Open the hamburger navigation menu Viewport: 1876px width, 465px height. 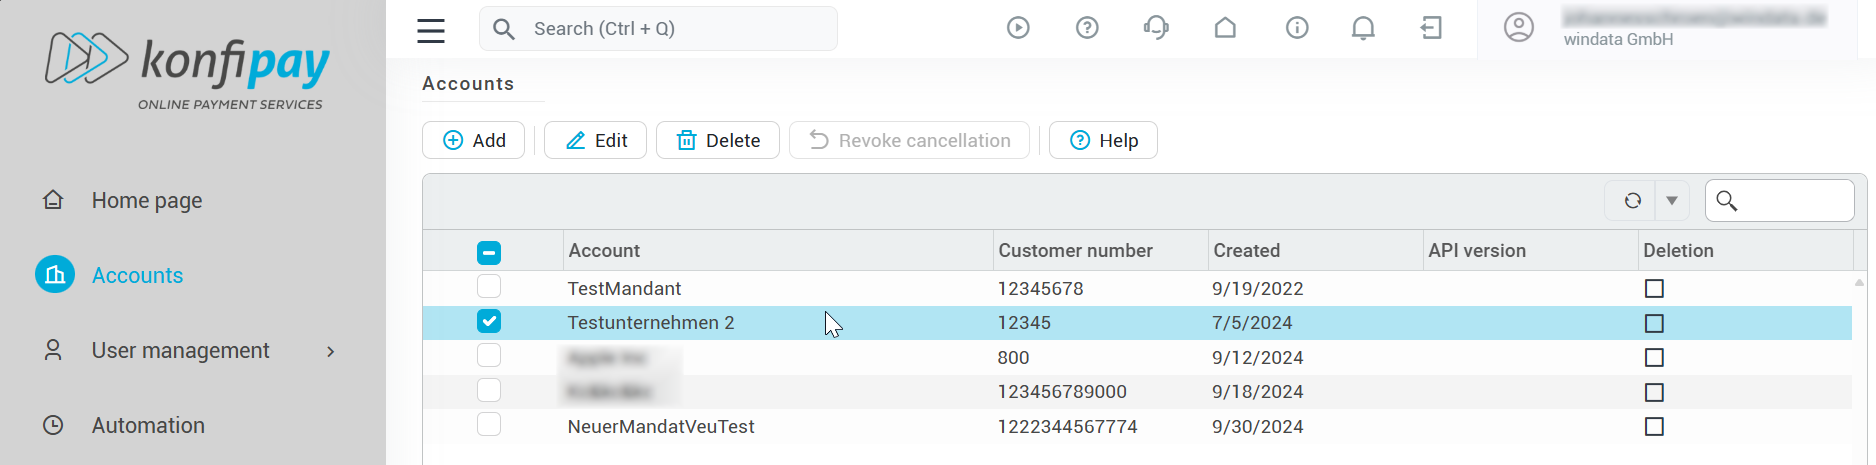click(x=431, y=30)
